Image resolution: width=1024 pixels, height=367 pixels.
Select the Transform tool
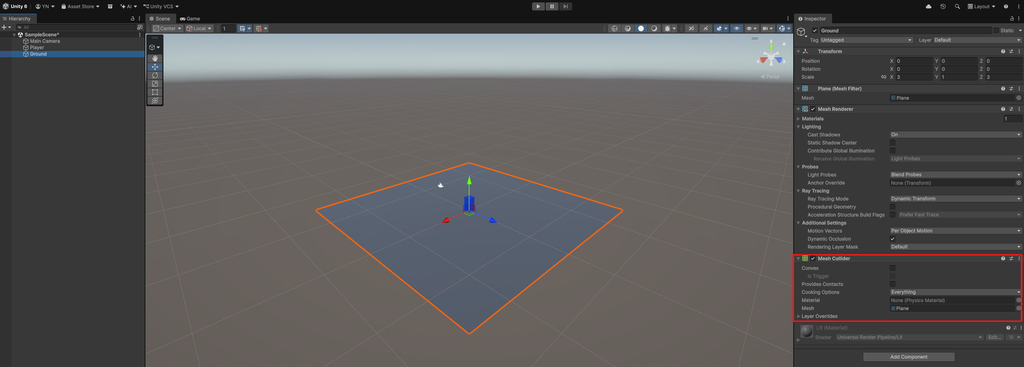155,101
